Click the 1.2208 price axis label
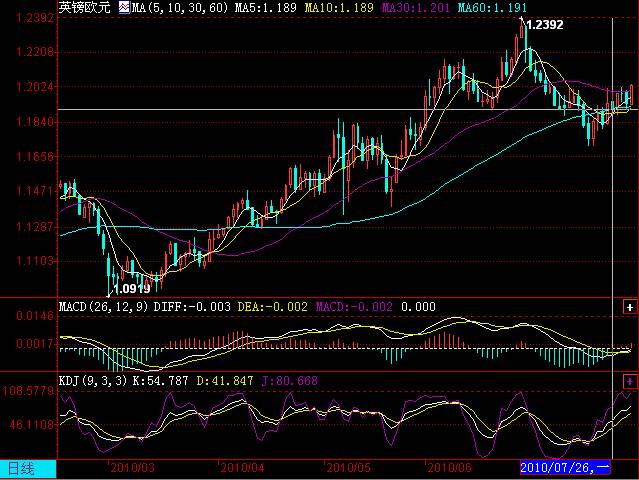The height and width of the screenshot is (480, 639). [35, 52]
